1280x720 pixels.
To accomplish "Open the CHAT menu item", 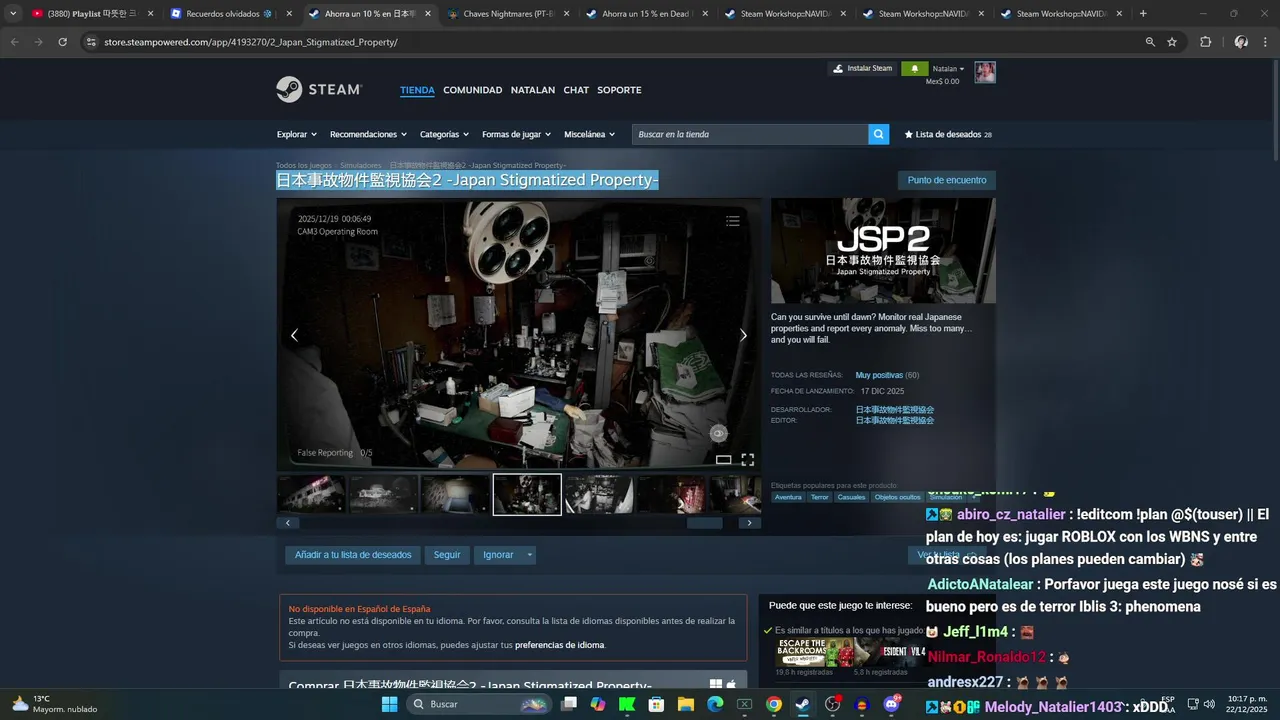I will tap(576, 90).
